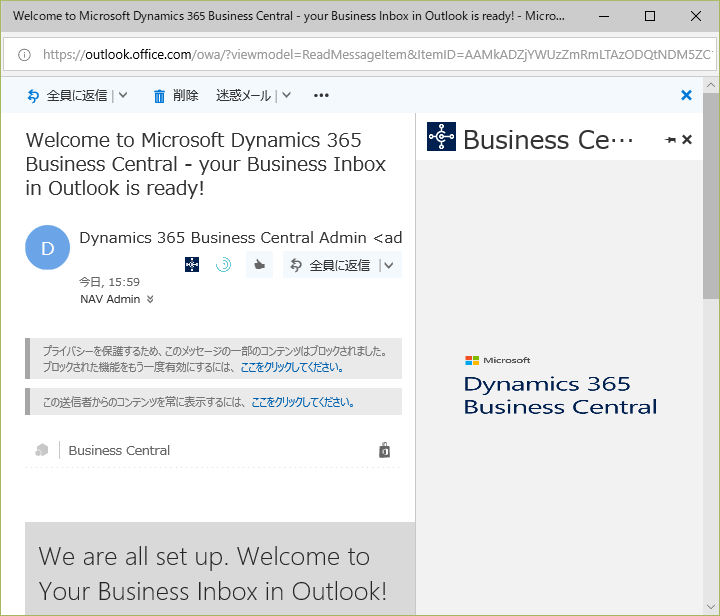The width and height of the screenshot is (720, 616).
Task: Click the vertical scrollbar thumb
Action: (711, 196)
